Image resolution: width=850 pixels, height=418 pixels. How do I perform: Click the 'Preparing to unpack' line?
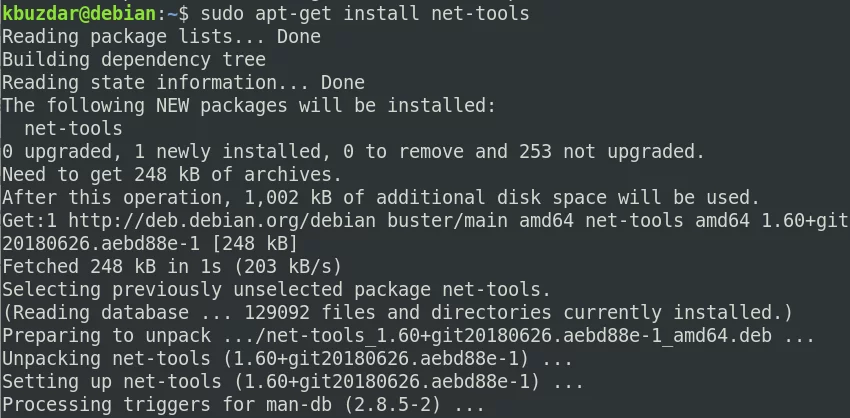click(408, 336)
